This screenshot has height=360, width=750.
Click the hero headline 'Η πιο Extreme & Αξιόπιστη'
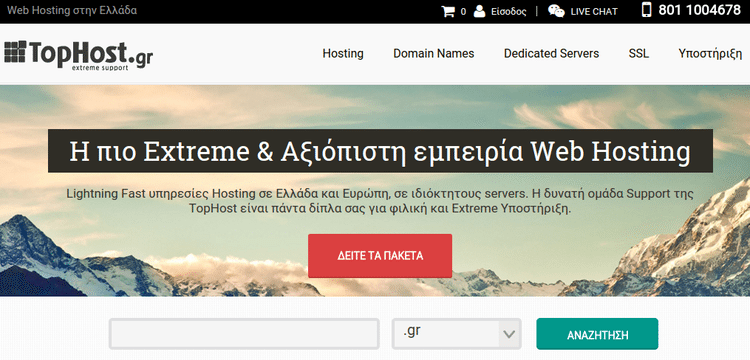(380, 151)
